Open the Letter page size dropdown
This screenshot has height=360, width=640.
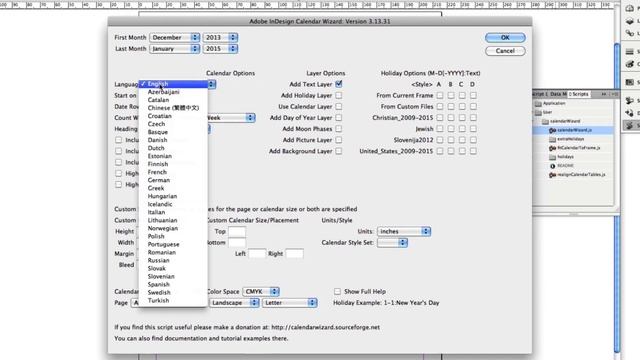coord(289,303)
